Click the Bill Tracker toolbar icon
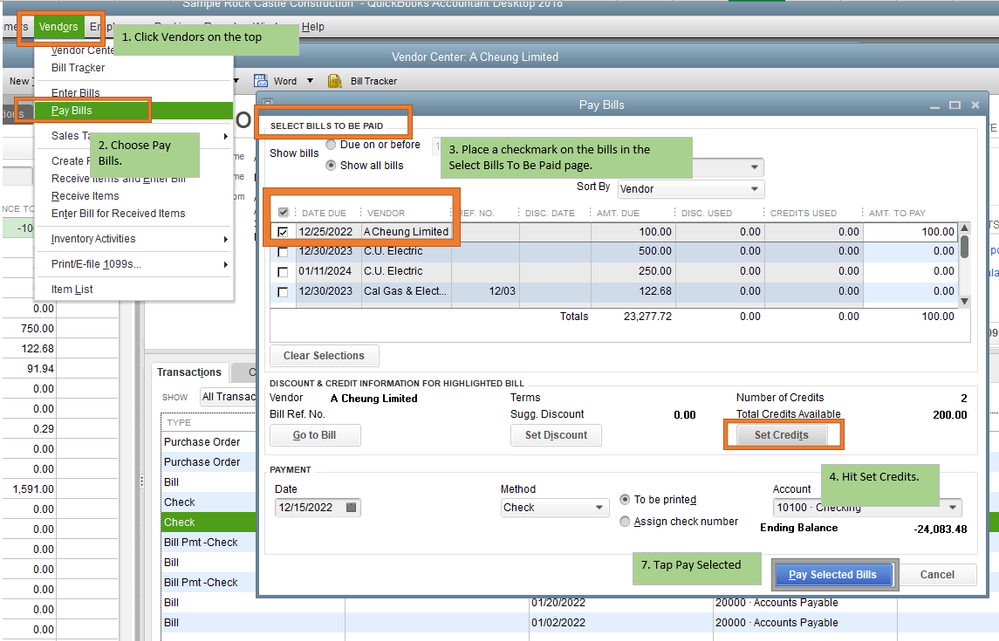The width and height of the screenshot is (999, 641). pyautogui.click(x=333, y=81)
